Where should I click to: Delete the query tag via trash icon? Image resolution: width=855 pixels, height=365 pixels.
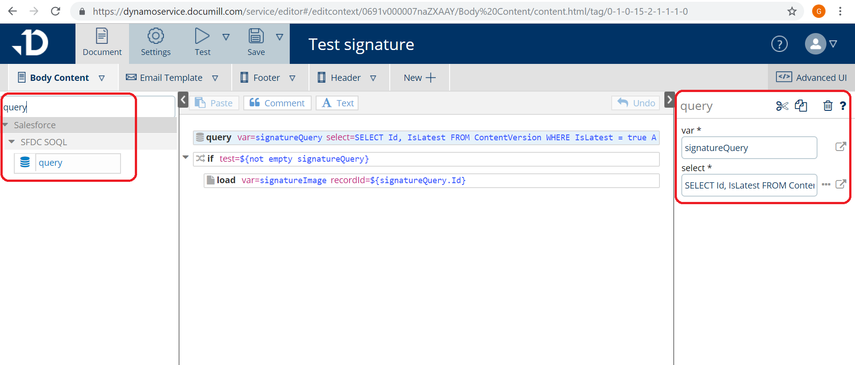tap(827, 106)
